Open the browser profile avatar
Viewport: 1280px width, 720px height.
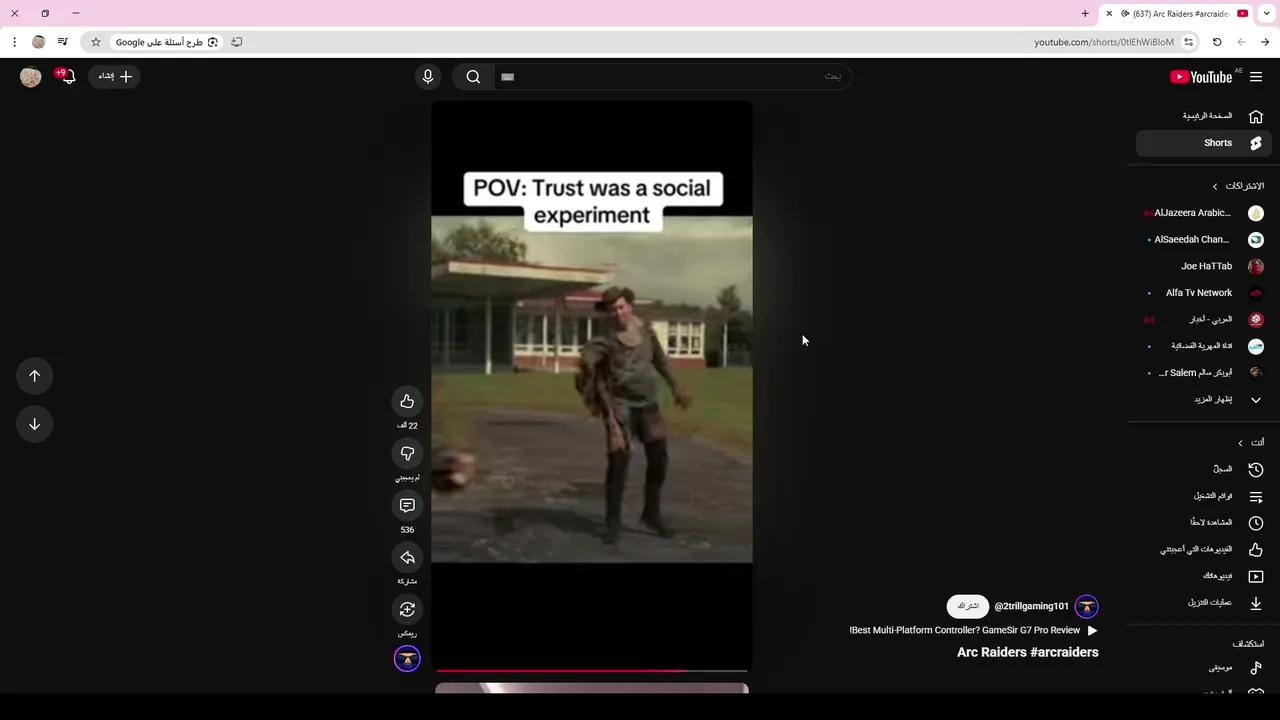(39, 42)
